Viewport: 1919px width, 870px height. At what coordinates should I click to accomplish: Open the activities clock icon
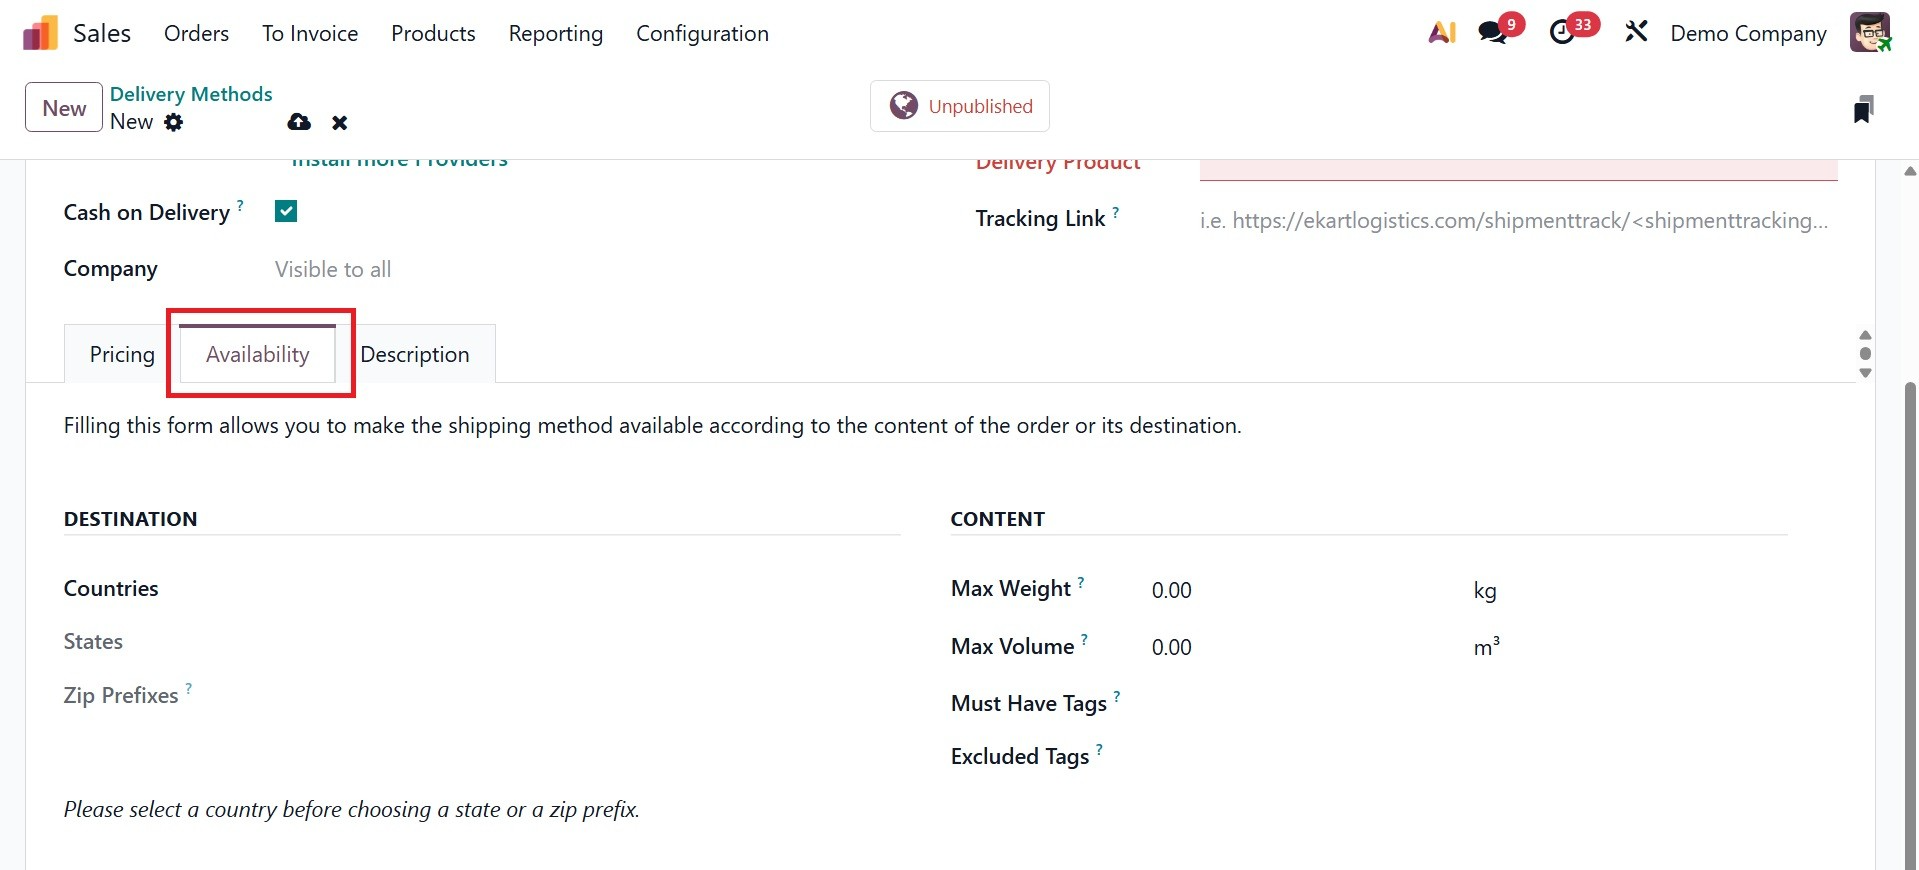1562,33
